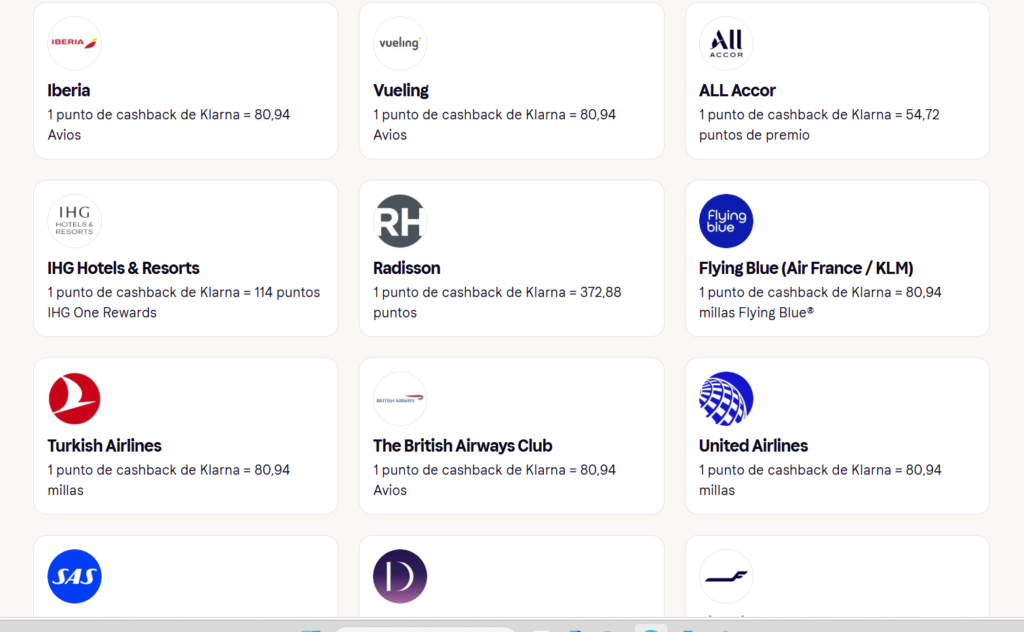Open IHG Hotels & Resorts heading
1024x632 pixels.
coord(123,268)
